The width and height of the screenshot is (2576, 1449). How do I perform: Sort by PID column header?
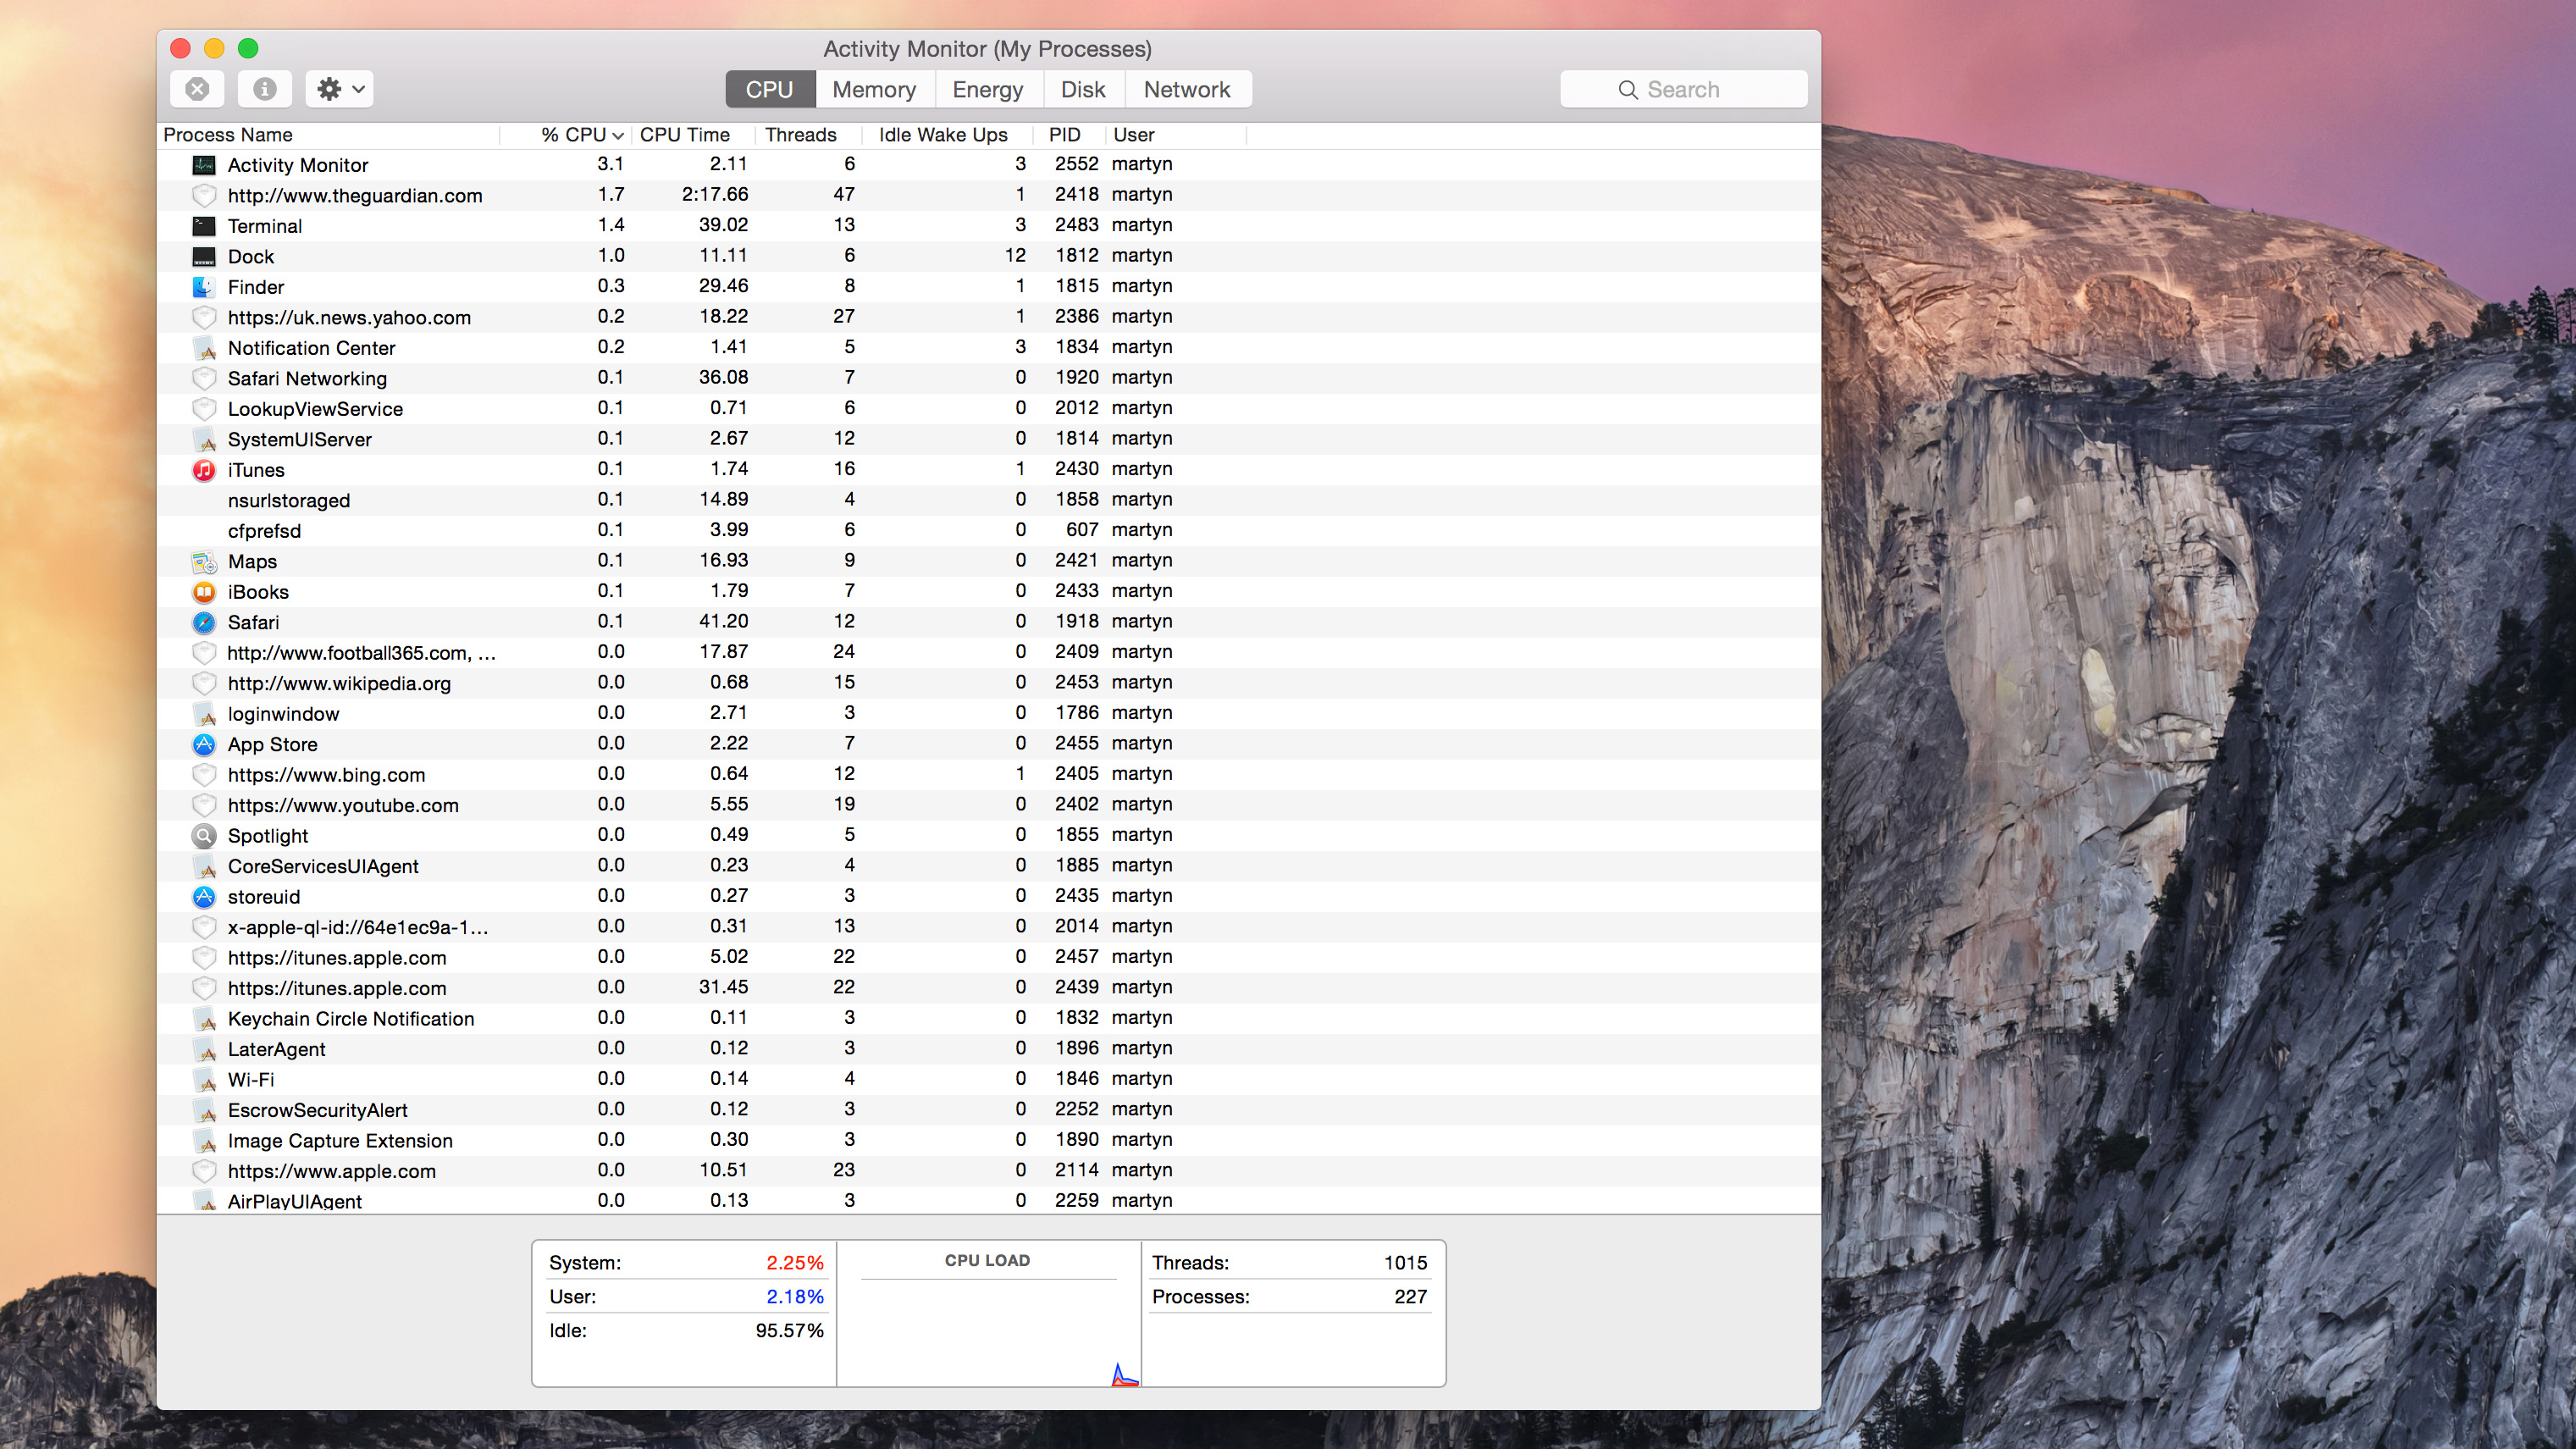(x=1067, y=135)
